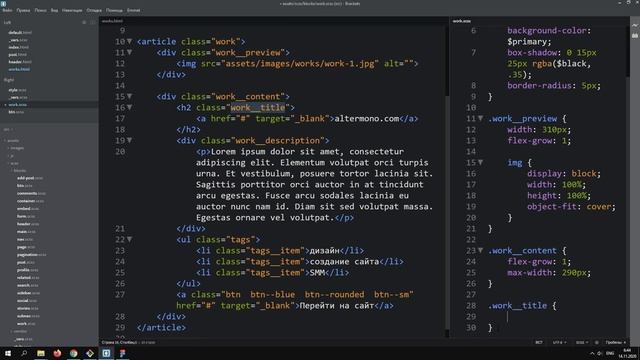The height and width of the screenshot is (360, 640).
Task: Click the Live Preview lightning icon
Action: [635, 26]
